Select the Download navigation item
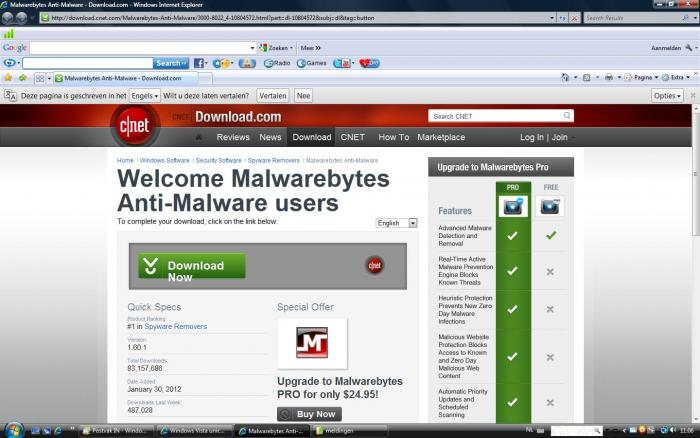 [312, 137]
